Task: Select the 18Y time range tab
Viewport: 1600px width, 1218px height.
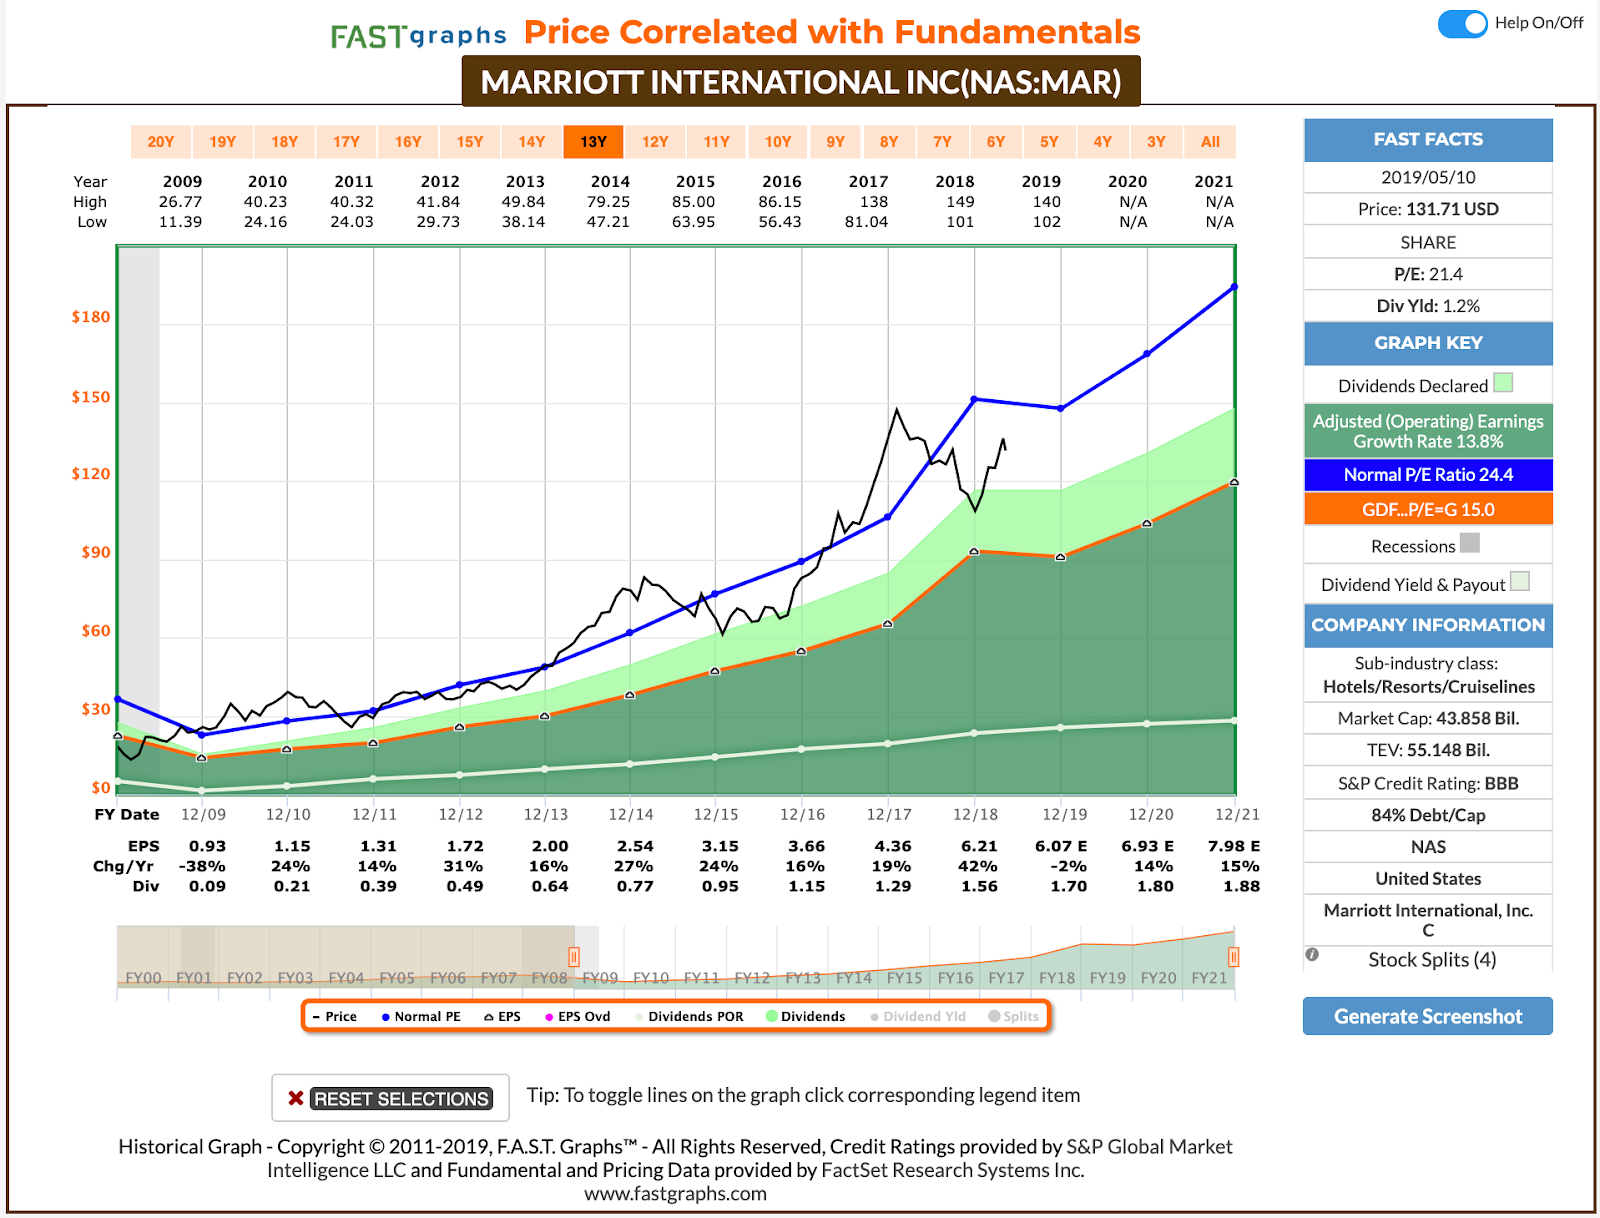Action: 285,142
